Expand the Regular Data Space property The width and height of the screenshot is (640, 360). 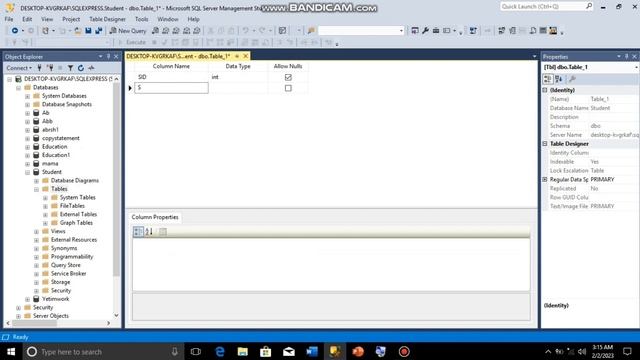(545, 180)
